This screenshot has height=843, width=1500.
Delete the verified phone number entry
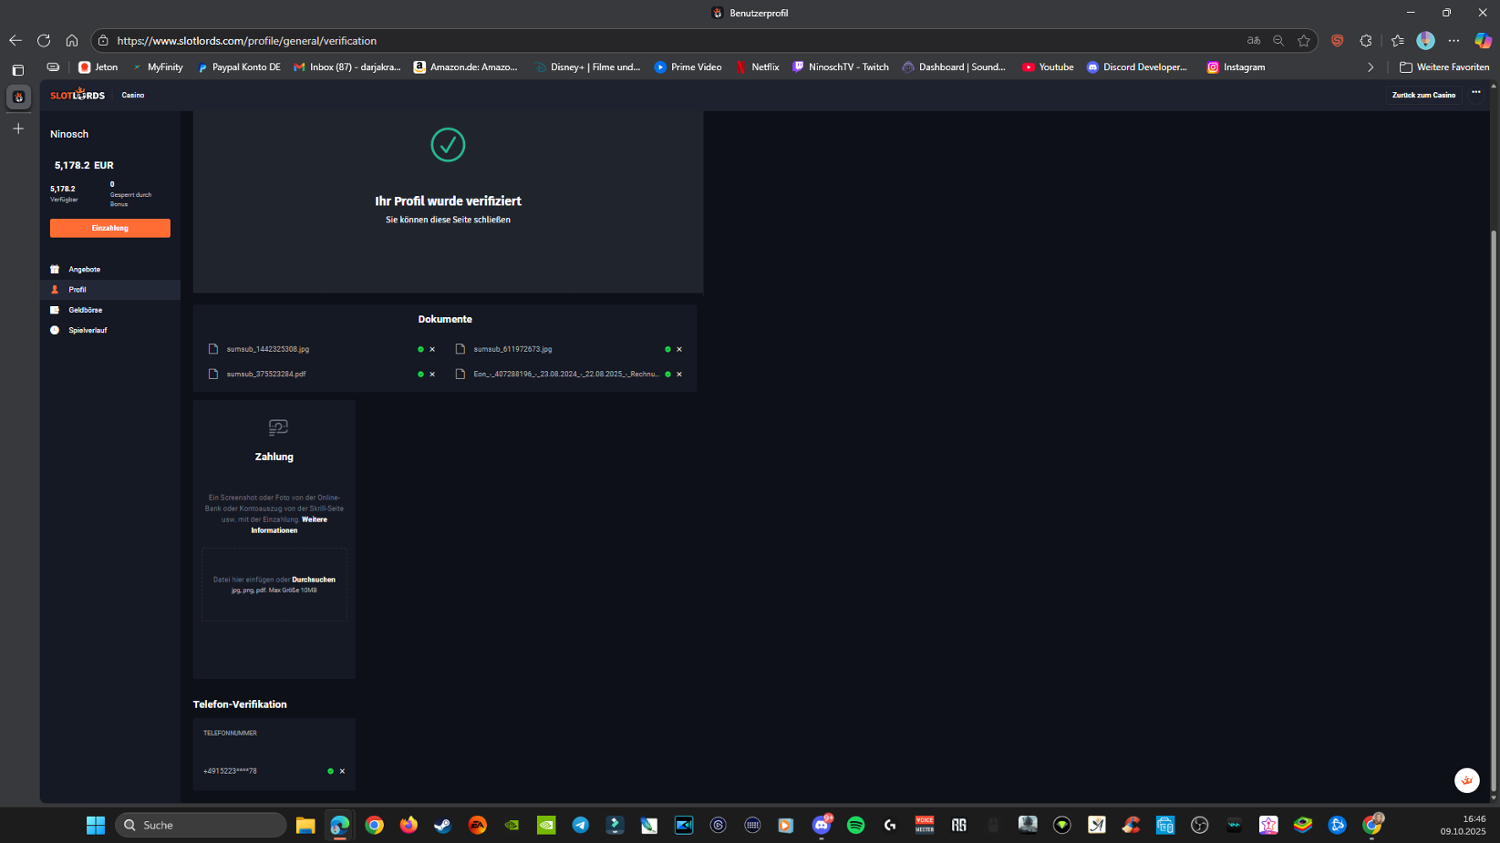point(342,771)
